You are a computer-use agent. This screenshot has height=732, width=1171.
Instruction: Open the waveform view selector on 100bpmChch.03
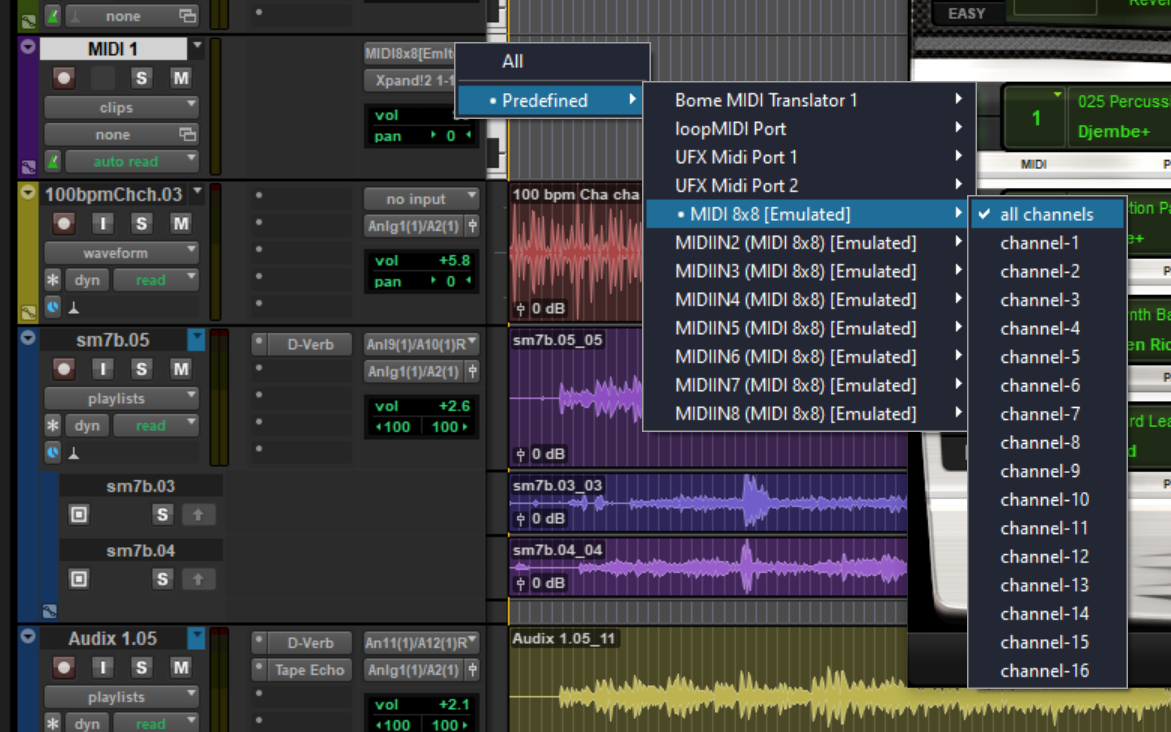[120, 253]
